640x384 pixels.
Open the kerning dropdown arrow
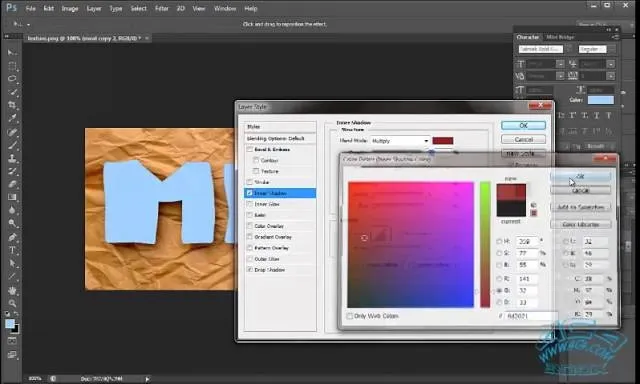coord(560,76)
